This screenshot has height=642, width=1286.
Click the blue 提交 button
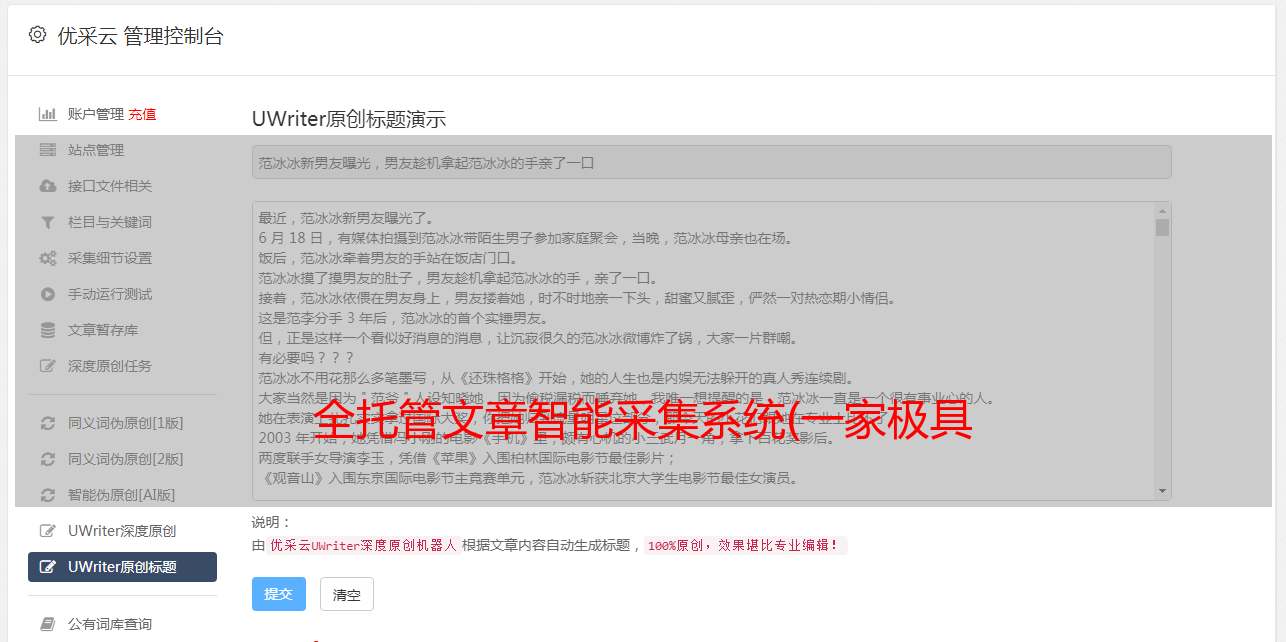point(278,594)
